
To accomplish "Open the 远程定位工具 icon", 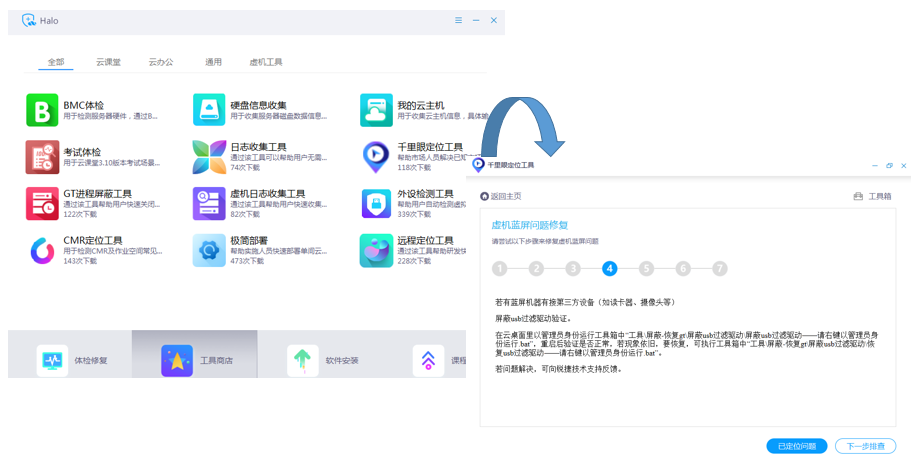I will click(x=376, y=250).
